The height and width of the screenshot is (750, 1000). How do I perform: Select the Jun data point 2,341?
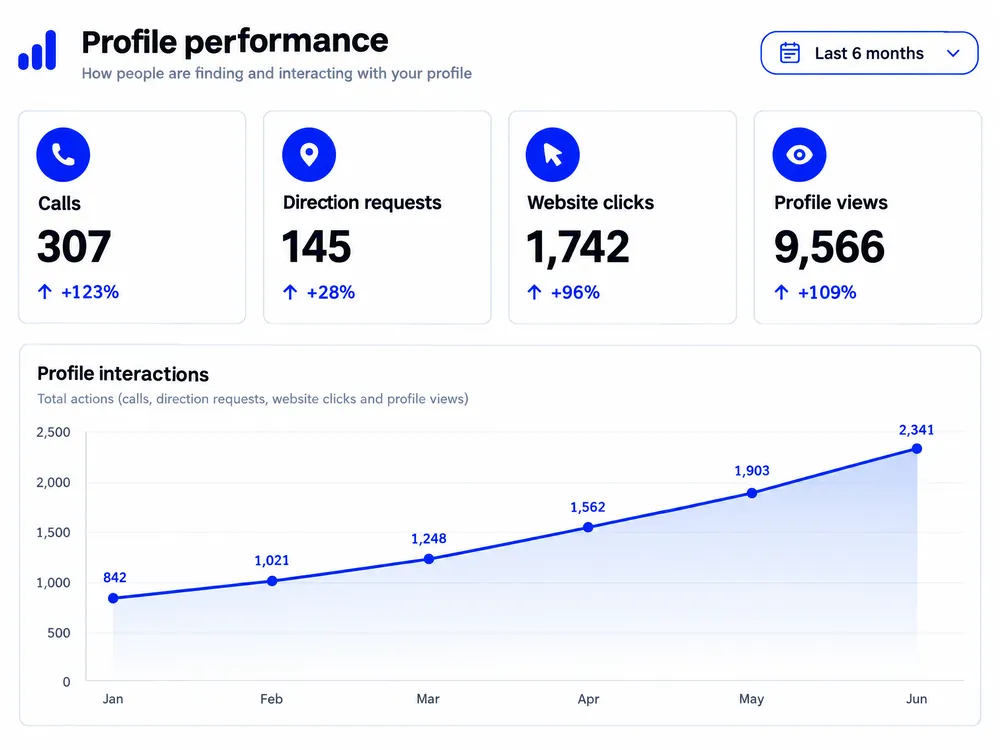pyautogui.click(x=916, y=449)
